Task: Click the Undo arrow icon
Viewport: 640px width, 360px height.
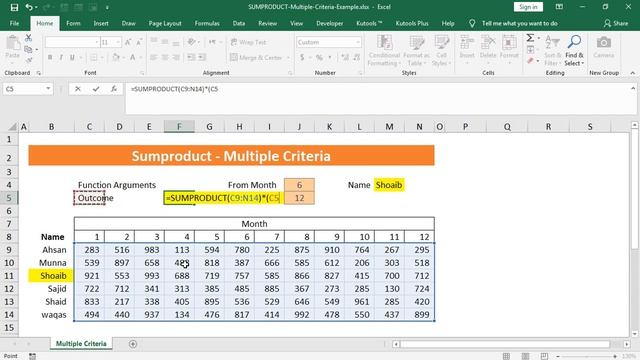Action: coord(28,7)
